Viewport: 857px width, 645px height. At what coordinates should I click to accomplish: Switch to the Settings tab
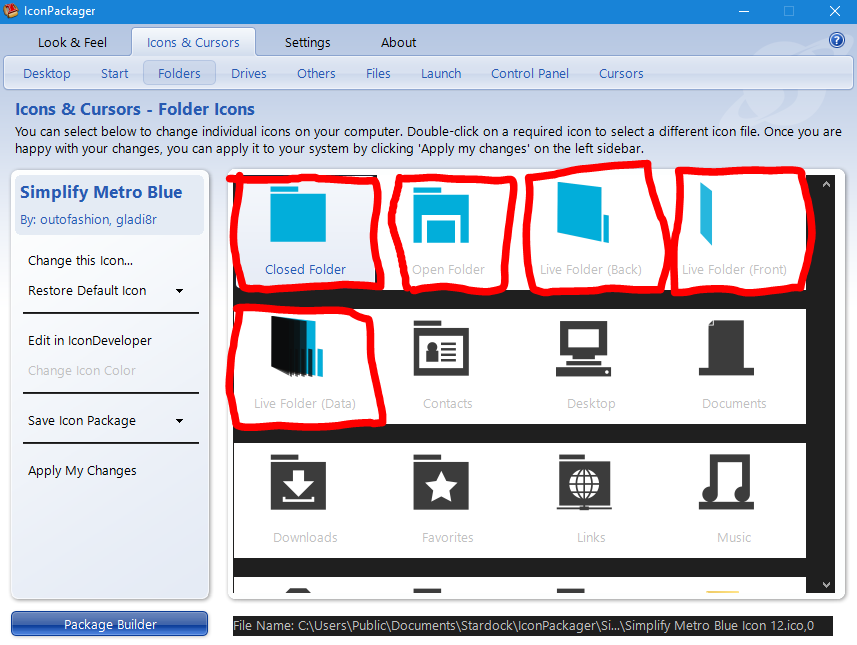tap(307, 42)
